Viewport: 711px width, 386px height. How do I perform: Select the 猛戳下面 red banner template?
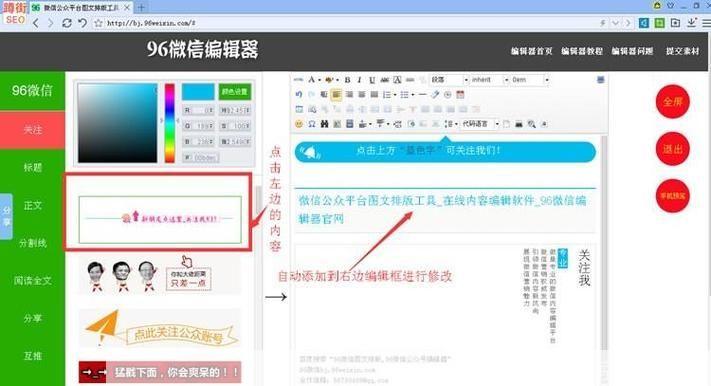click(x=160, y=372)
